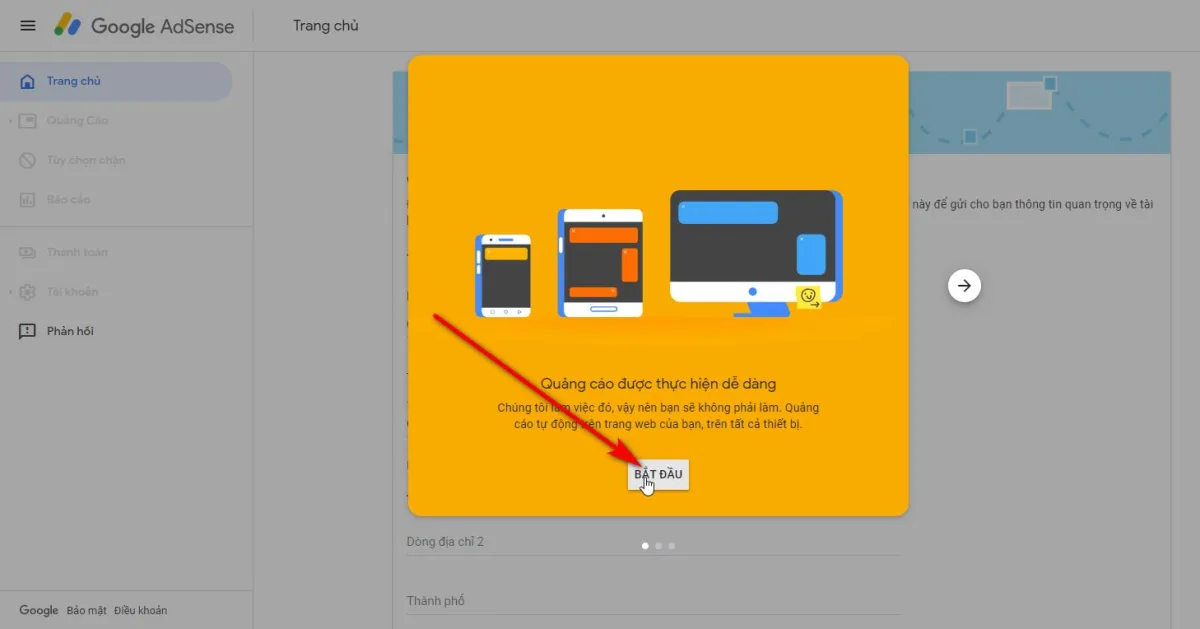Click the Báo cáo reports chart icon

click(28, 200)
